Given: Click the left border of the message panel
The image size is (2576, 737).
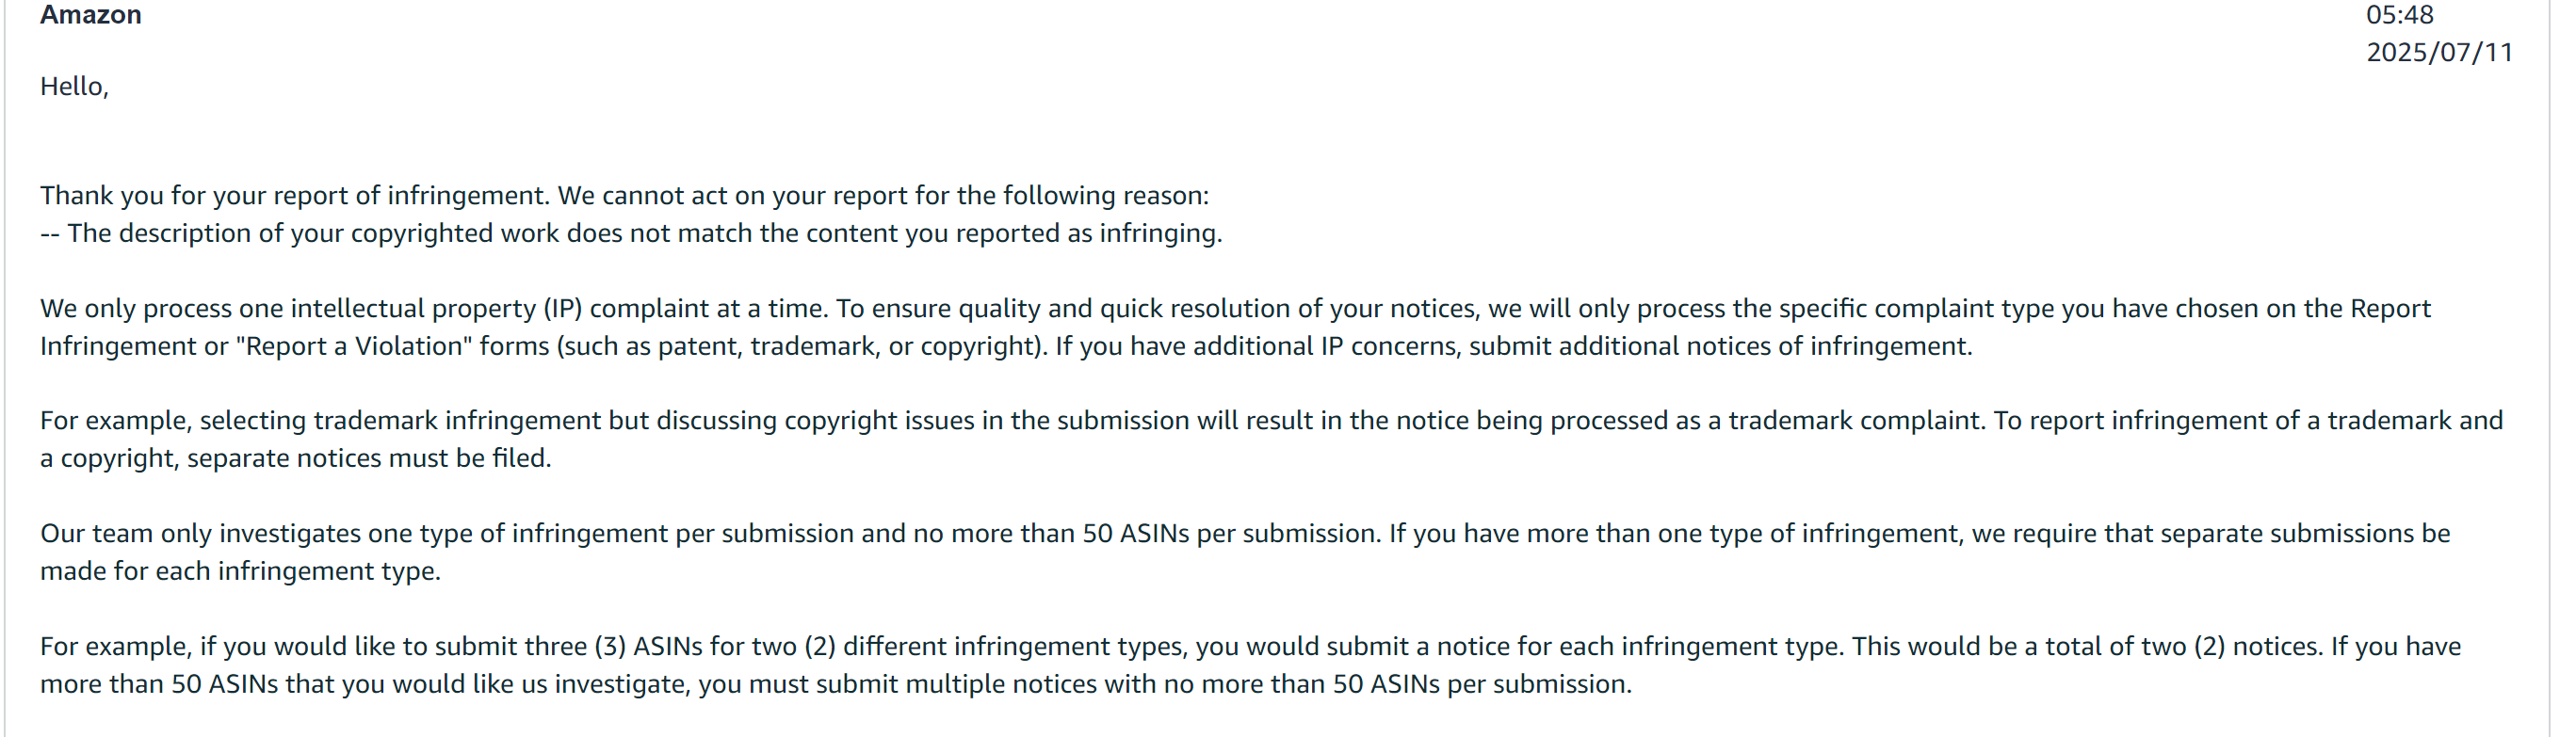Looking at the screenshot, I should [x=5, y=368].
